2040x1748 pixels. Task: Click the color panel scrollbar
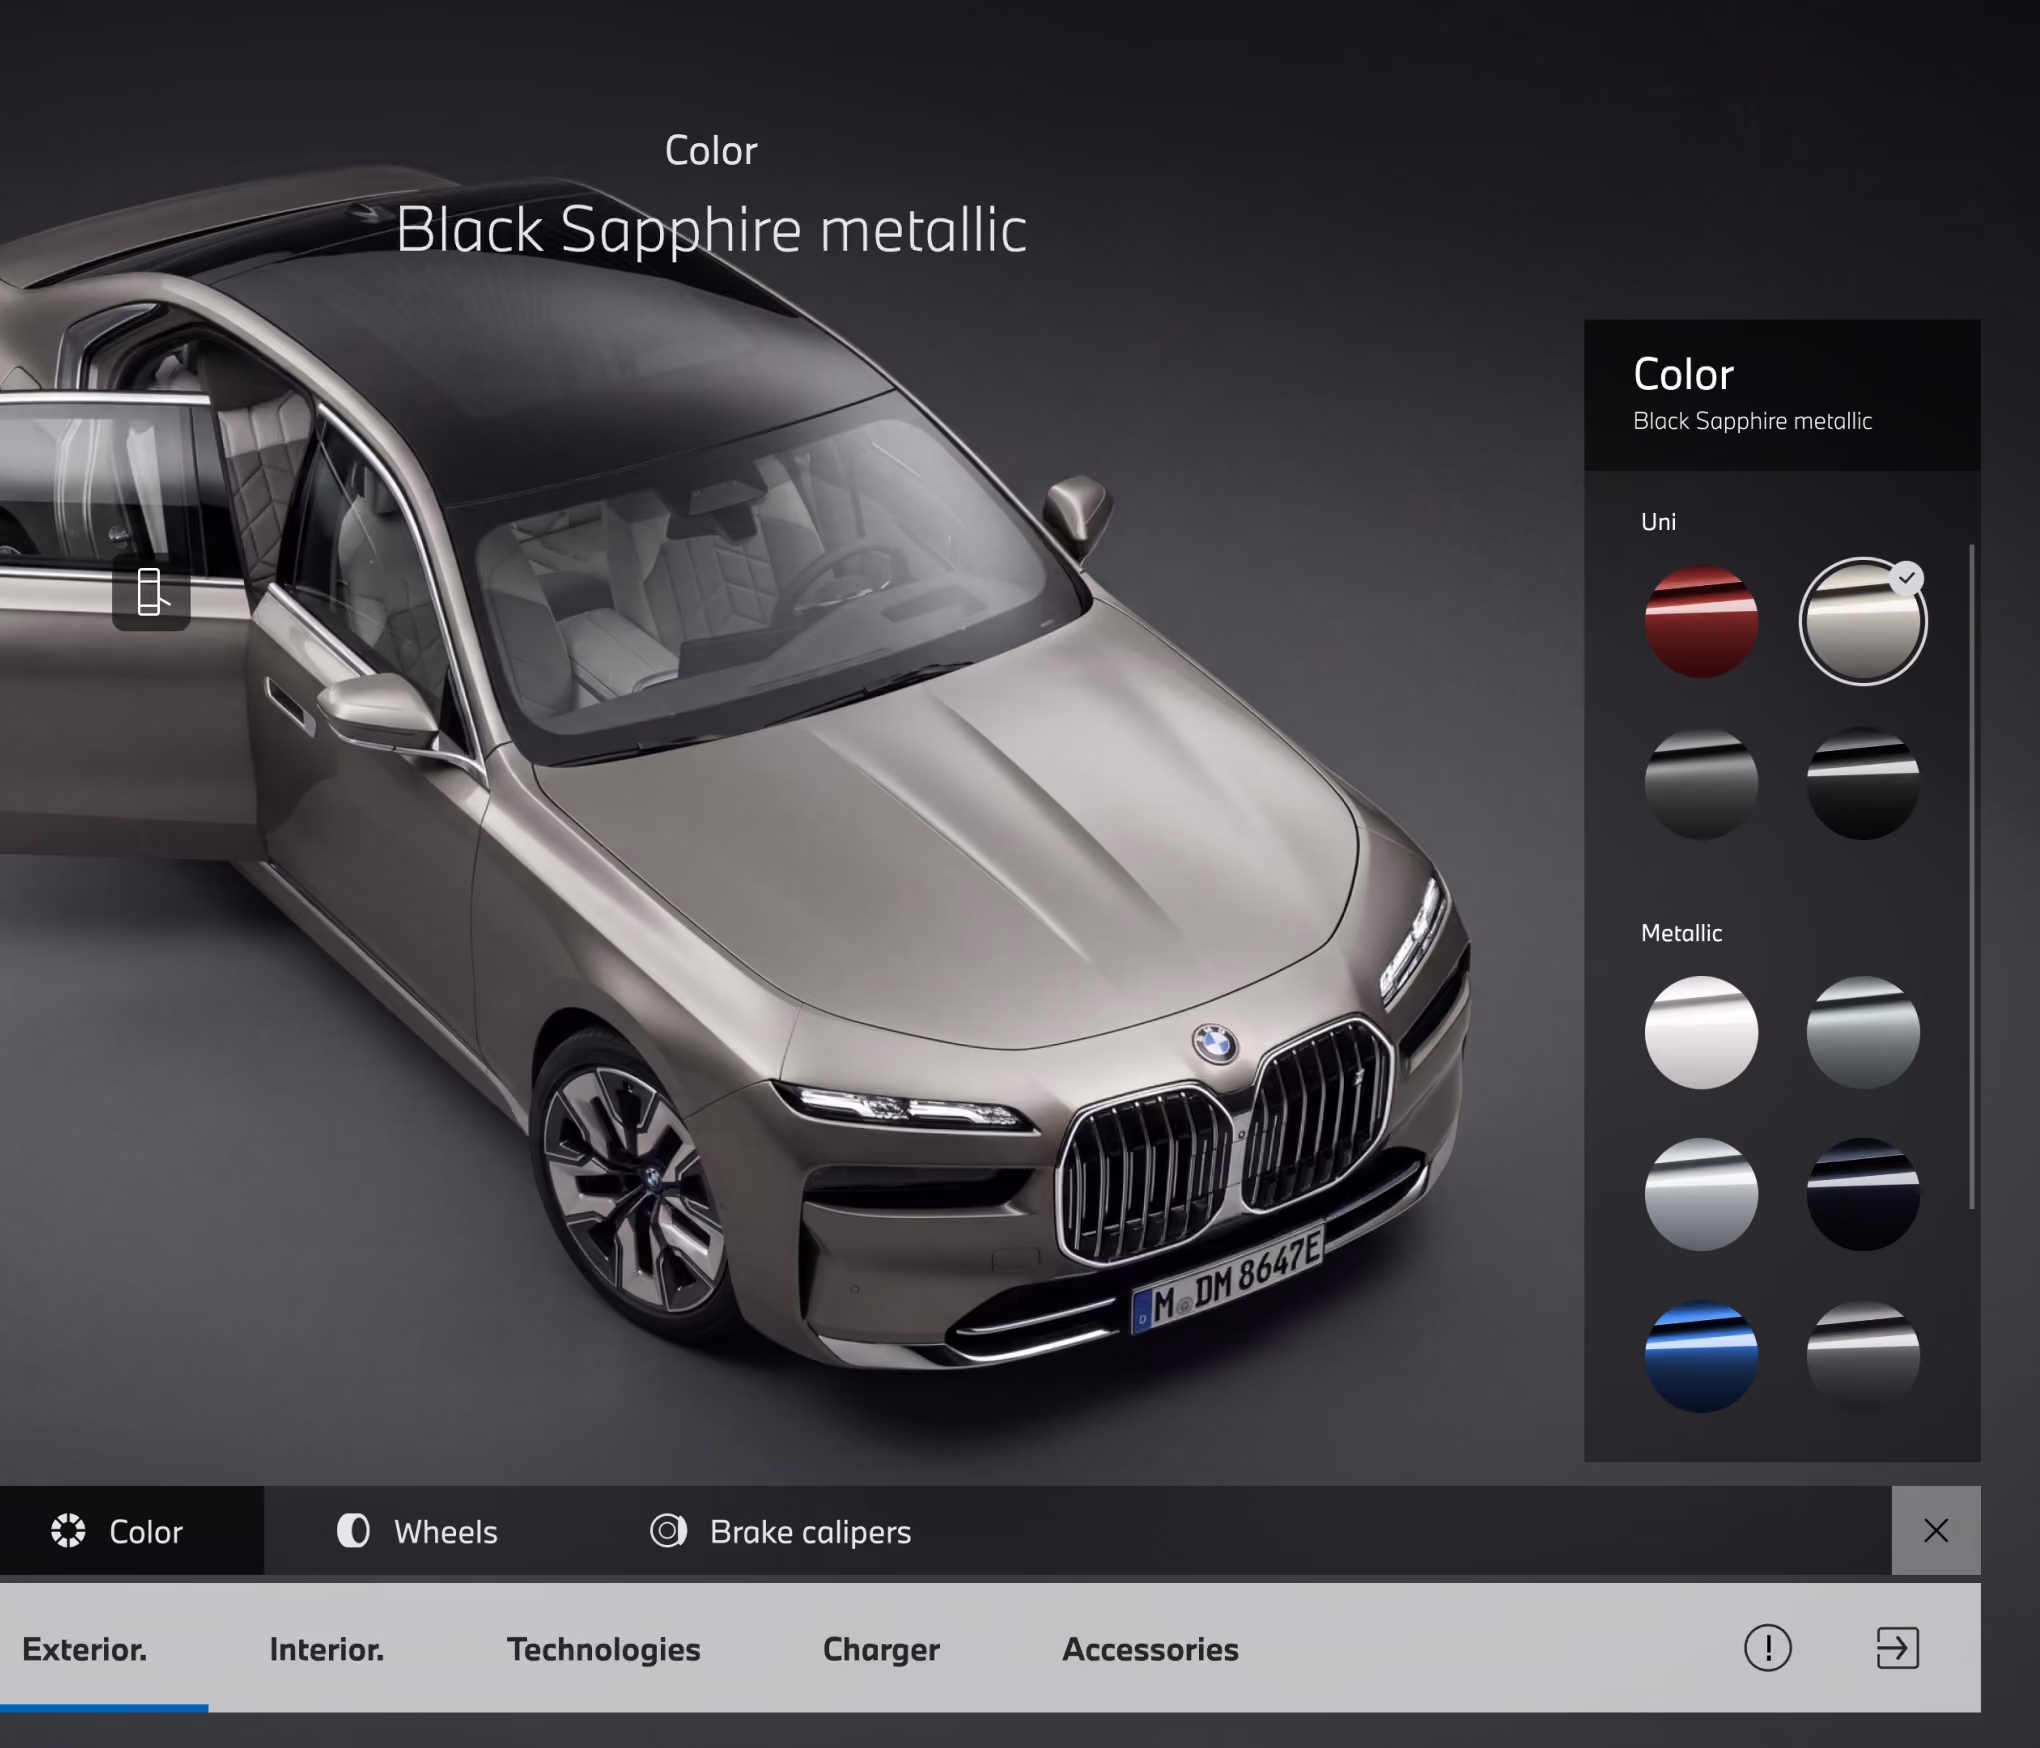click(1972, 877)
